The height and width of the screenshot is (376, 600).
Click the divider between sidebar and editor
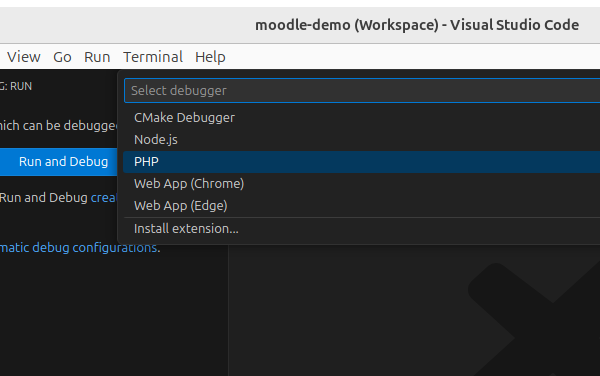tap(228, 310)
